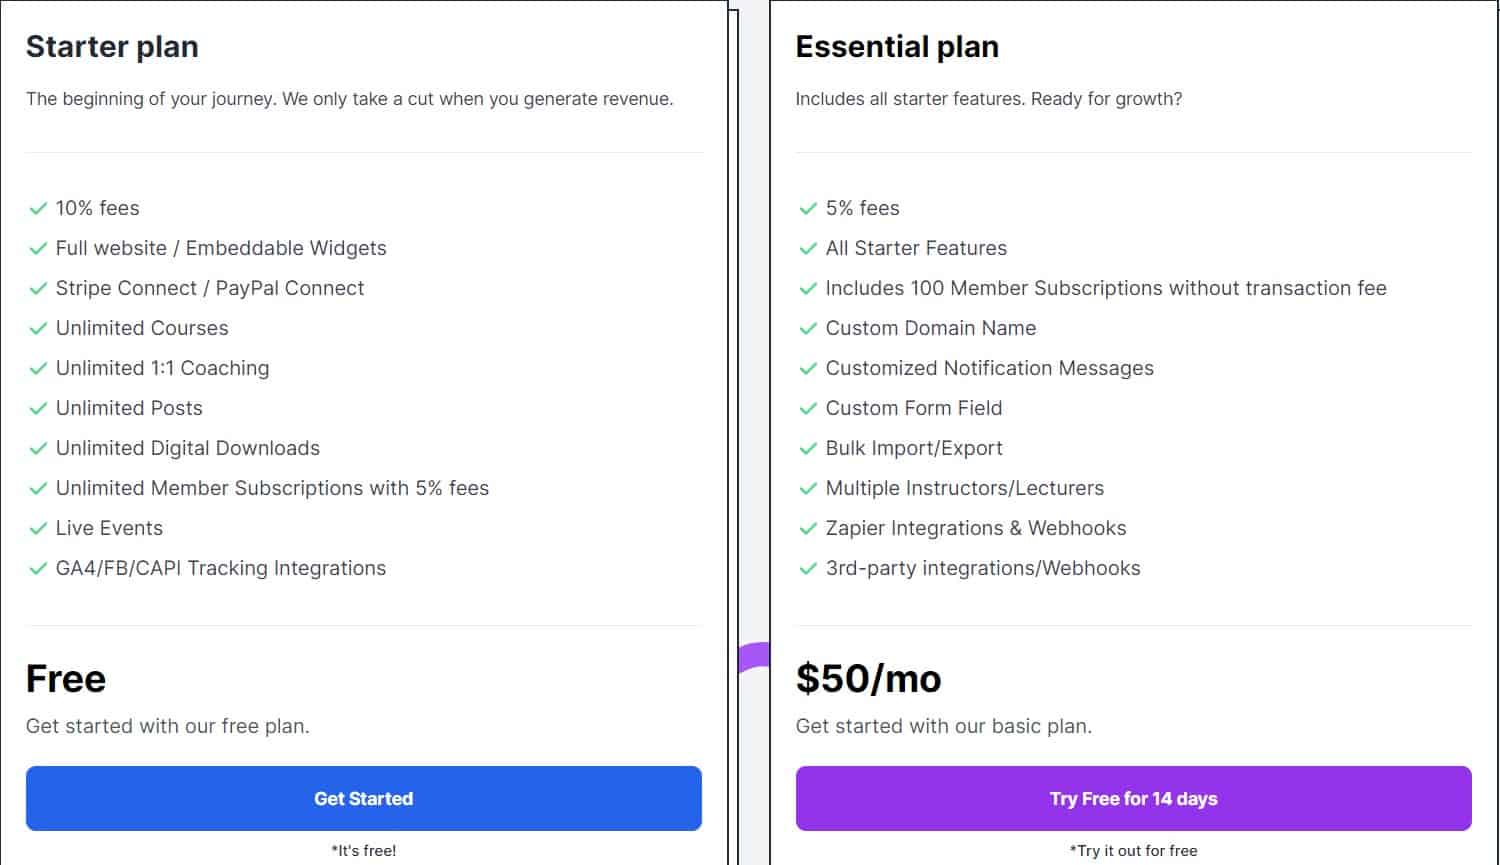Click the Get Started button
The image size is (1500, 865).
coord(364,798)
